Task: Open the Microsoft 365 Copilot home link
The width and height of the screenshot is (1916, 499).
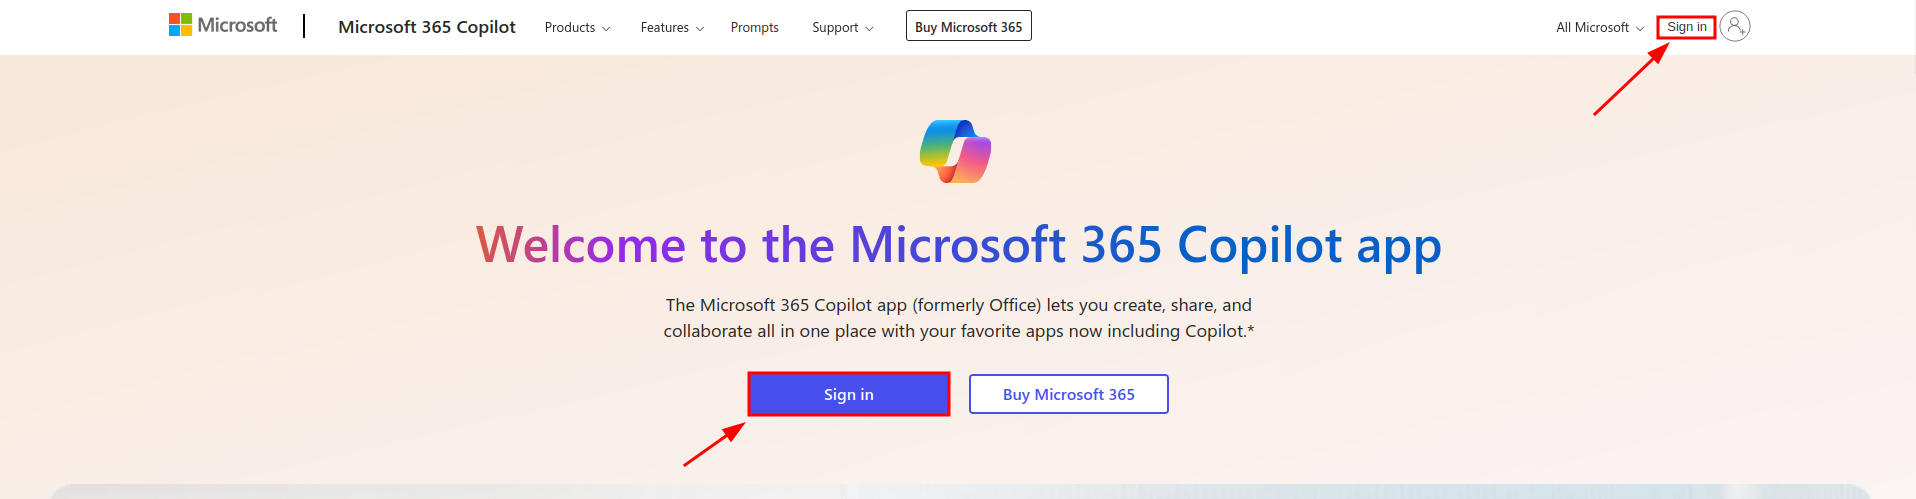Action: pyautogui.click(x=427, y=27)
